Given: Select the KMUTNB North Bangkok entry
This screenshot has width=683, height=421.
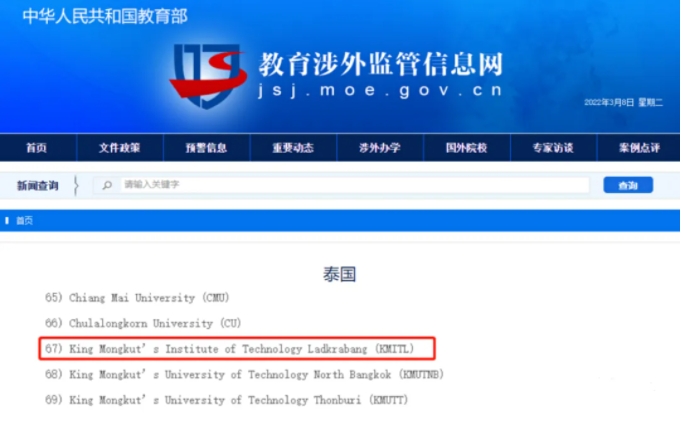Looking at the screenshot, I should coord(244,374).
